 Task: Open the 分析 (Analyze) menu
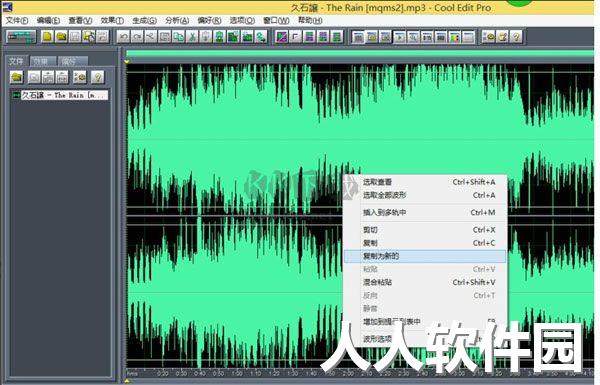pos(177,20)
